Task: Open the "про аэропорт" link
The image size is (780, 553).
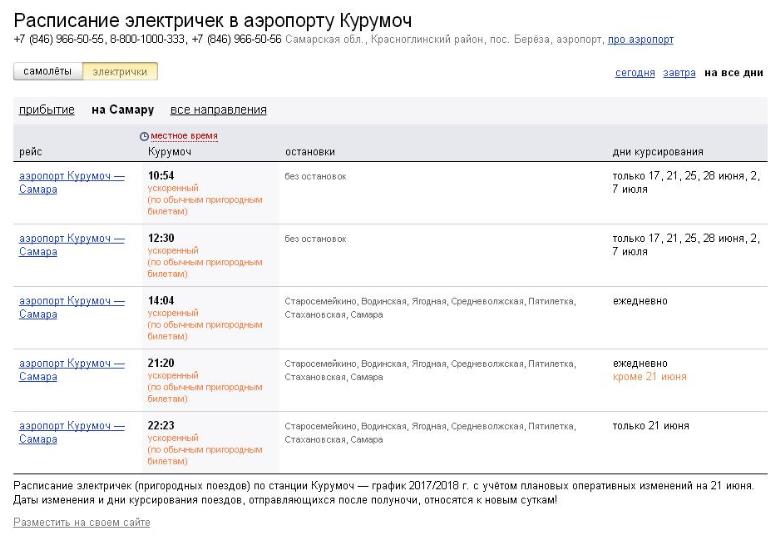Action: pyautogui.click(x=640, y=40)
